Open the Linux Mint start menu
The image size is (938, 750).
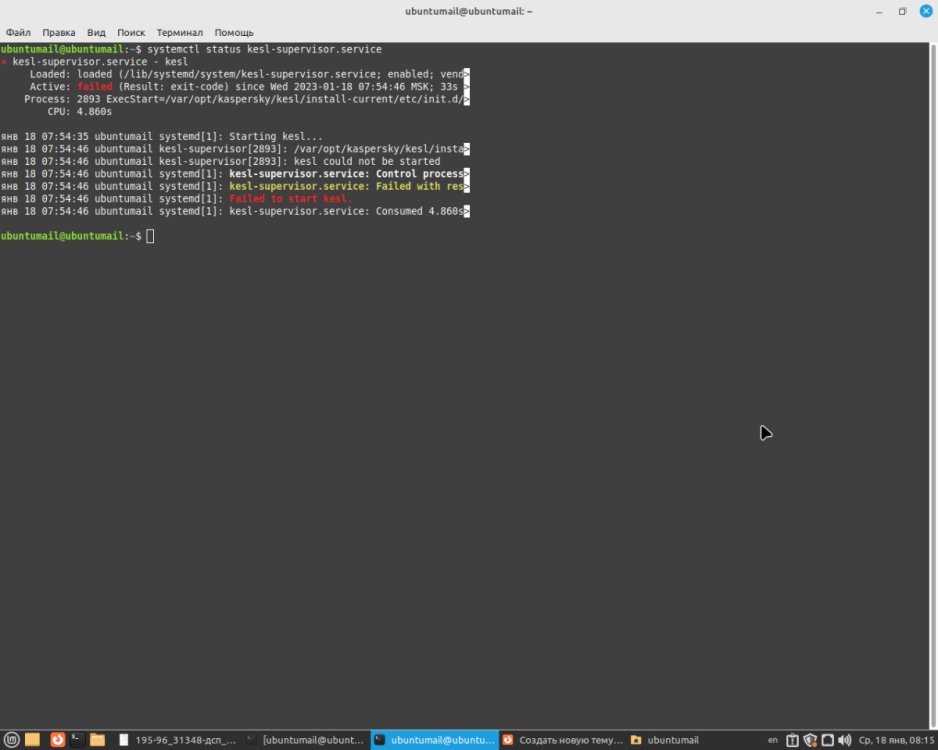click(11, 740)
